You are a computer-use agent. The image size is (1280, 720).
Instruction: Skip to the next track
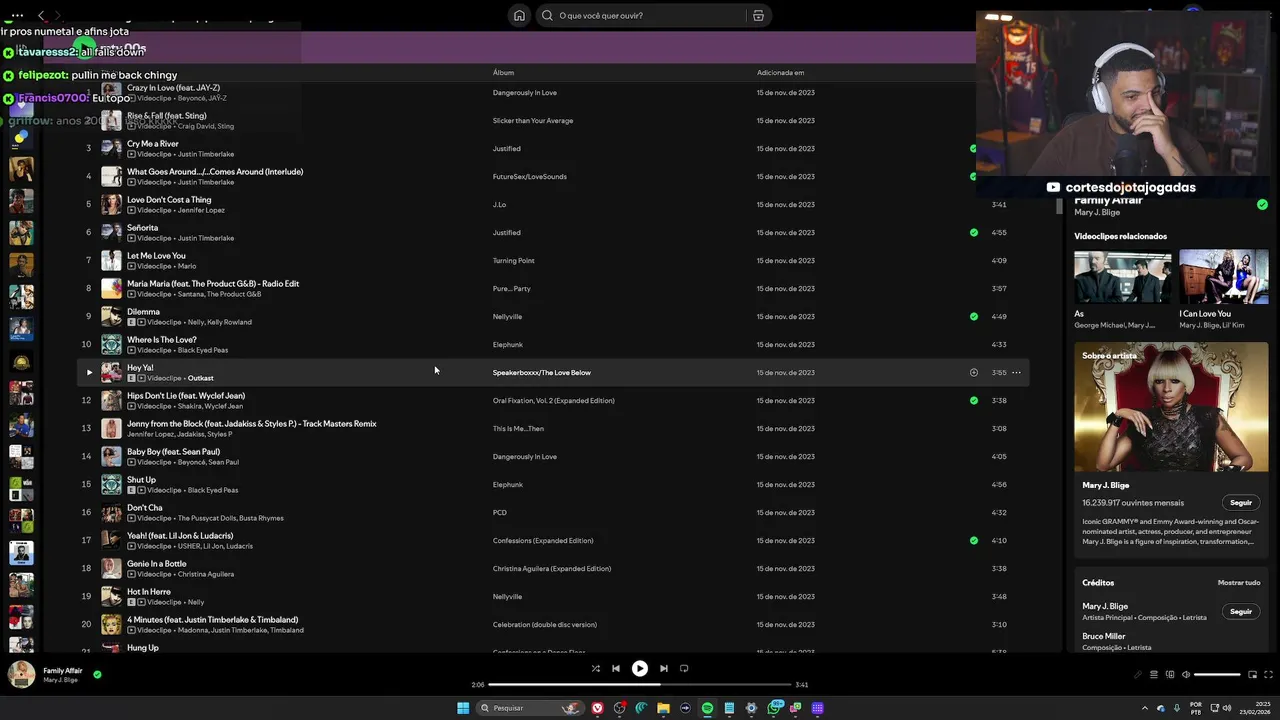[663, 668]
